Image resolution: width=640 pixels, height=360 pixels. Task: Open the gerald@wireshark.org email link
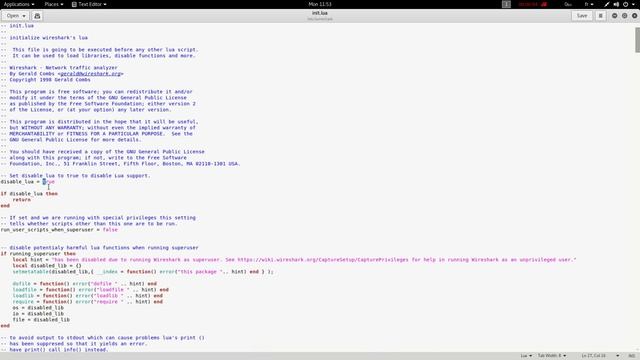pyautogui.click(x=91, y=74)
